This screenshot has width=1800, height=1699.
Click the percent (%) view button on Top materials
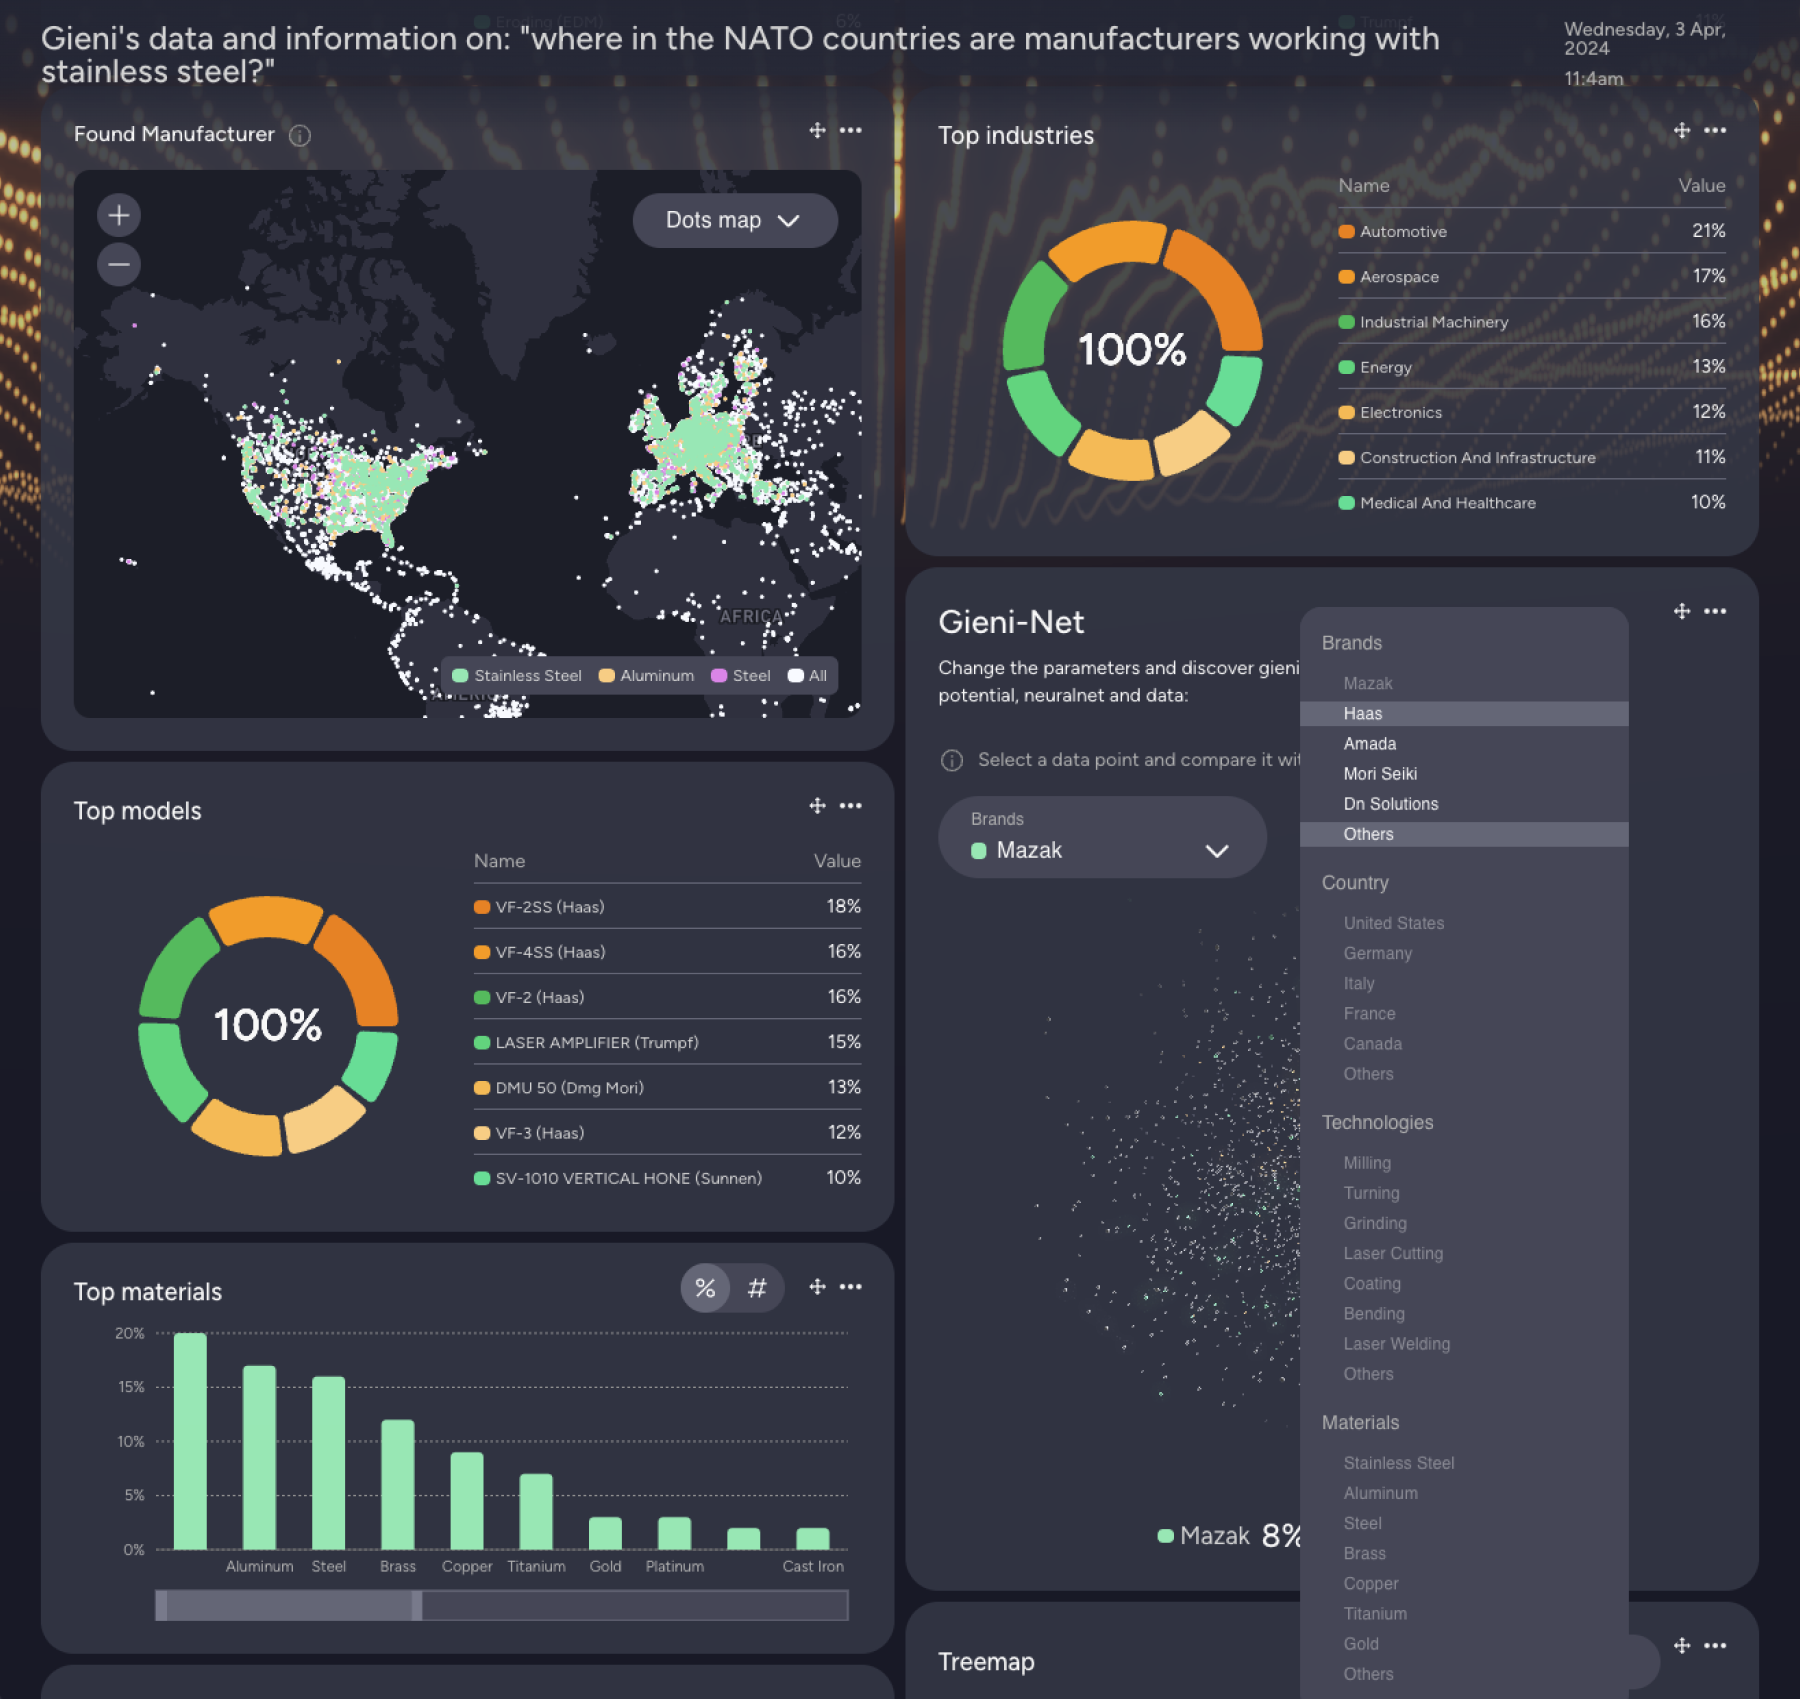point(705,1289)
